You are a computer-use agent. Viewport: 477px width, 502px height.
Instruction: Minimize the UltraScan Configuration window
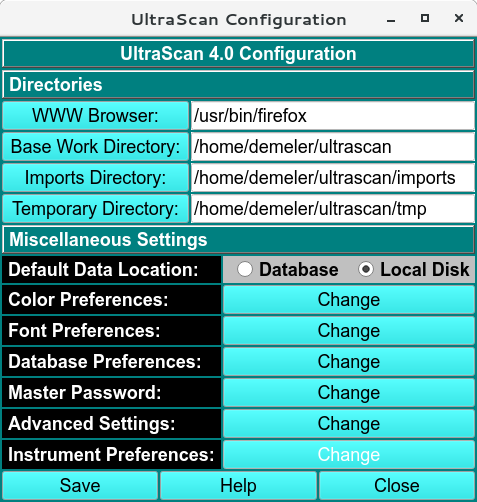click(x=391, y=19)
